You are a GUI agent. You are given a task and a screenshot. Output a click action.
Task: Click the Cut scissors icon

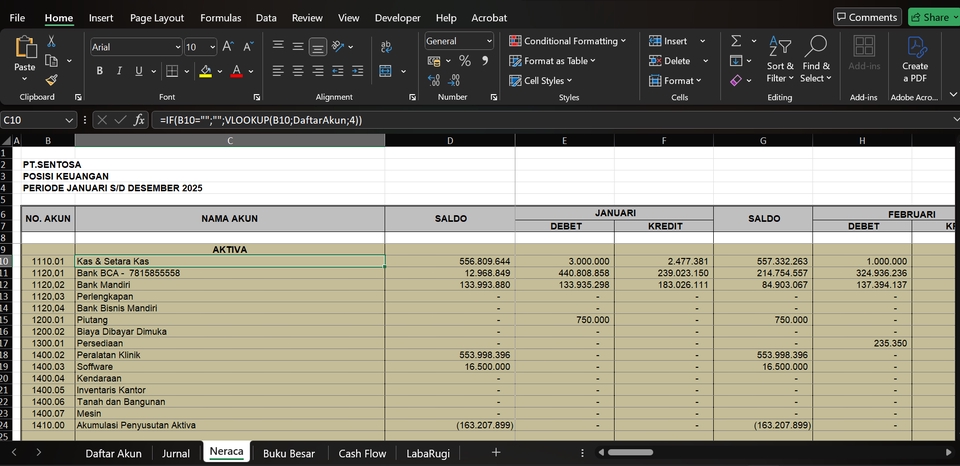(x=52, y=41)
